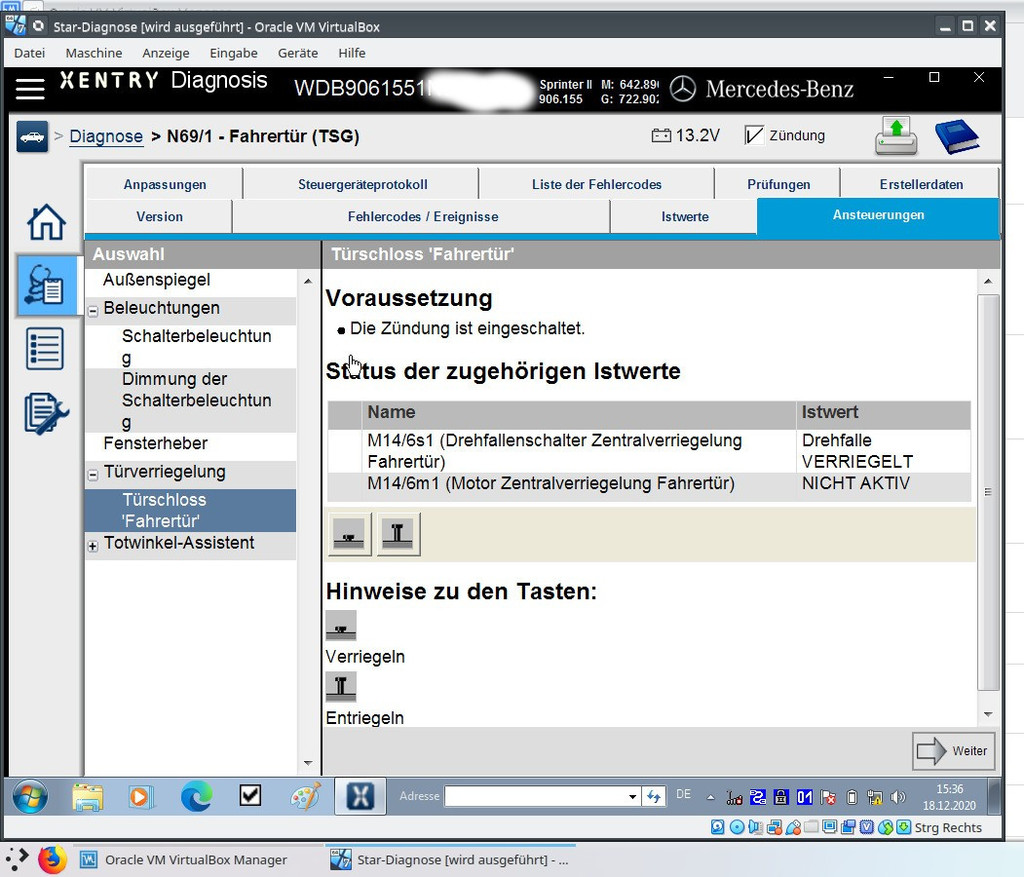Click the VirtualBox title bar app icon

(x=14, y=25)
